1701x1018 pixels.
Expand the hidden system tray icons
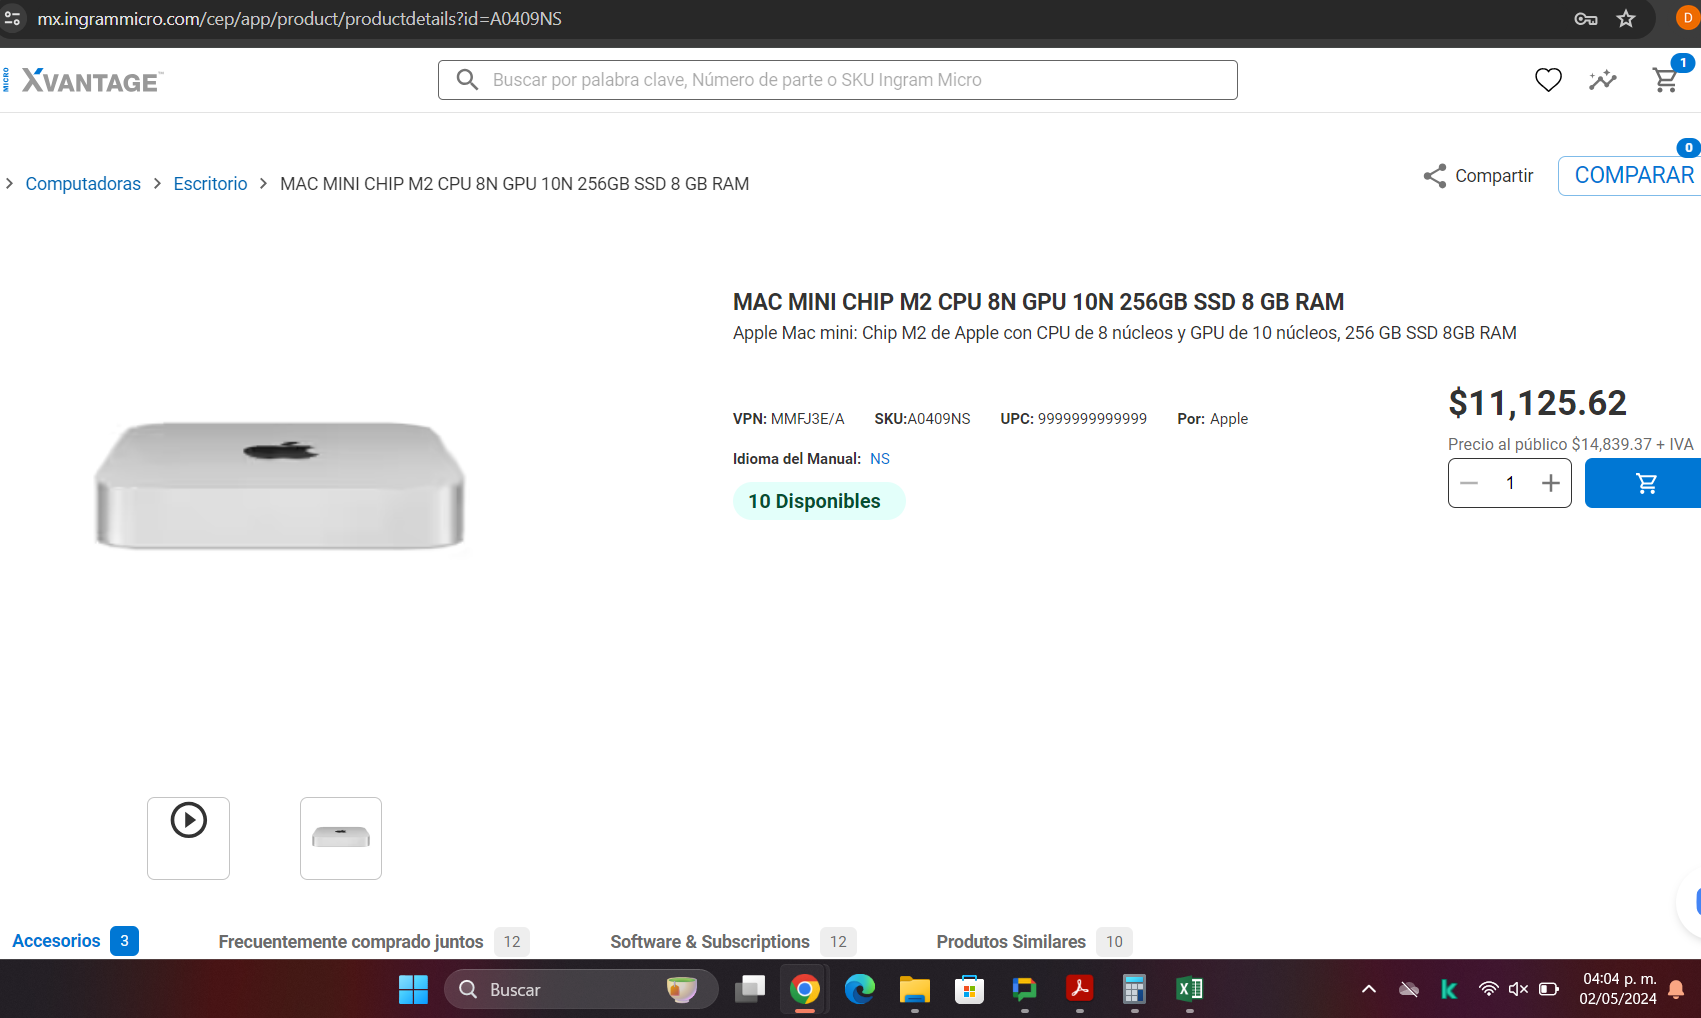pos(1369,989)
